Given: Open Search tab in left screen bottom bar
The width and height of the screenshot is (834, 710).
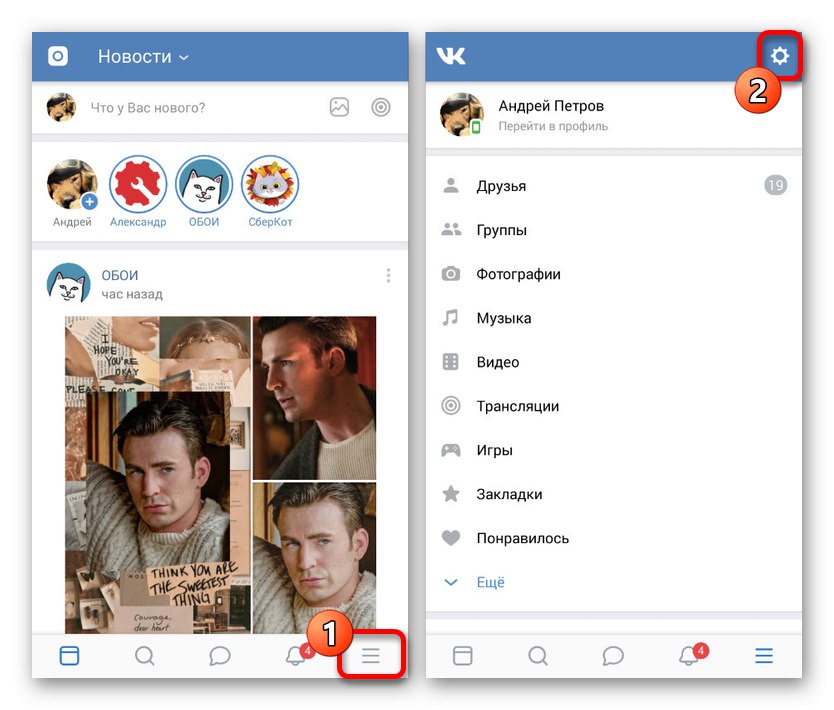Looking at the screenshot, I should pyautogui.click(x=144, y=656).
